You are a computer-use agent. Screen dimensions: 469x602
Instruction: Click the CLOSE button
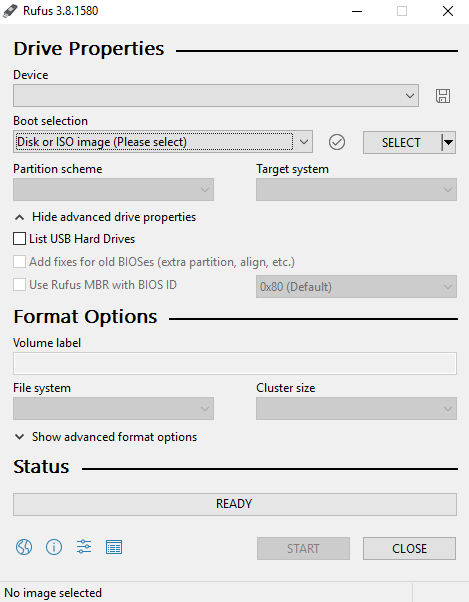(409, 548)
